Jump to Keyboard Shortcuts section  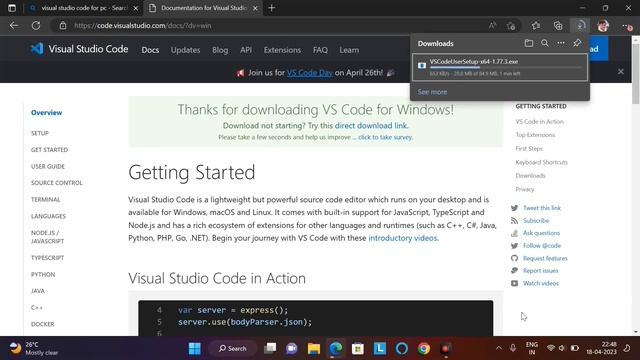(x=541, y=162)
